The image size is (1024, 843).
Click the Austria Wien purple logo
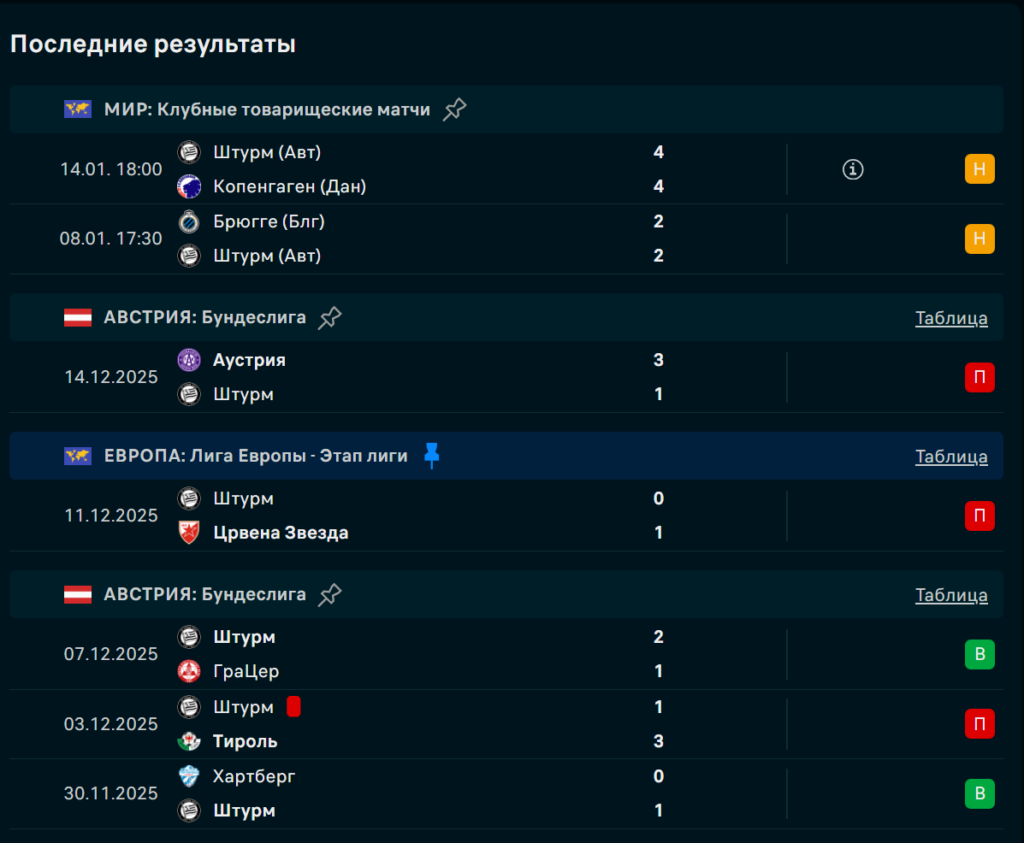point(188,360)
